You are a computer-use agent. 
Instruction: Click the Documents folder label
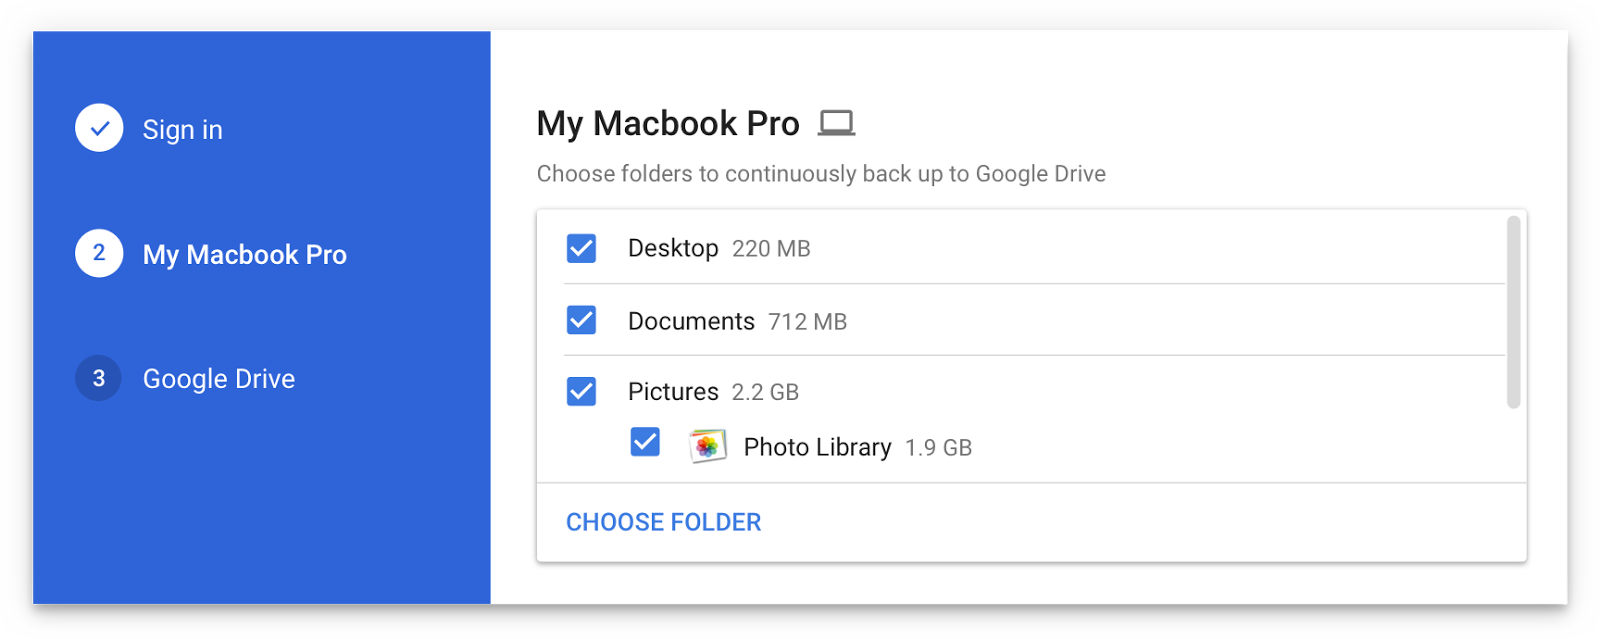pyautogui.click(x=691, y=320)
